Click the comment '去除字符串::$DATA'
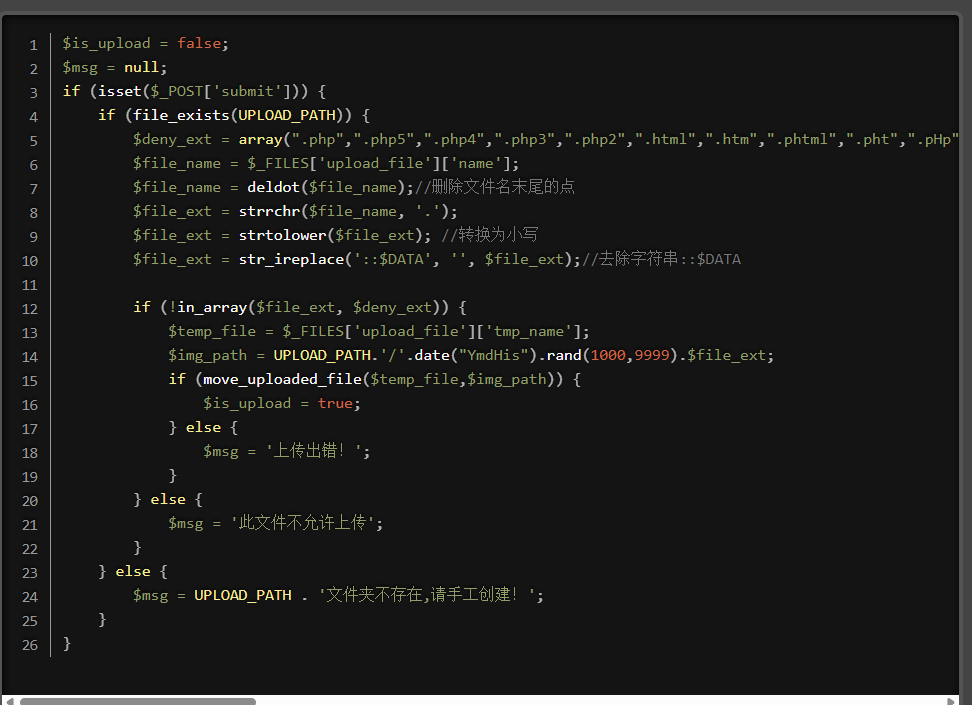 click(x=661, y=259)
